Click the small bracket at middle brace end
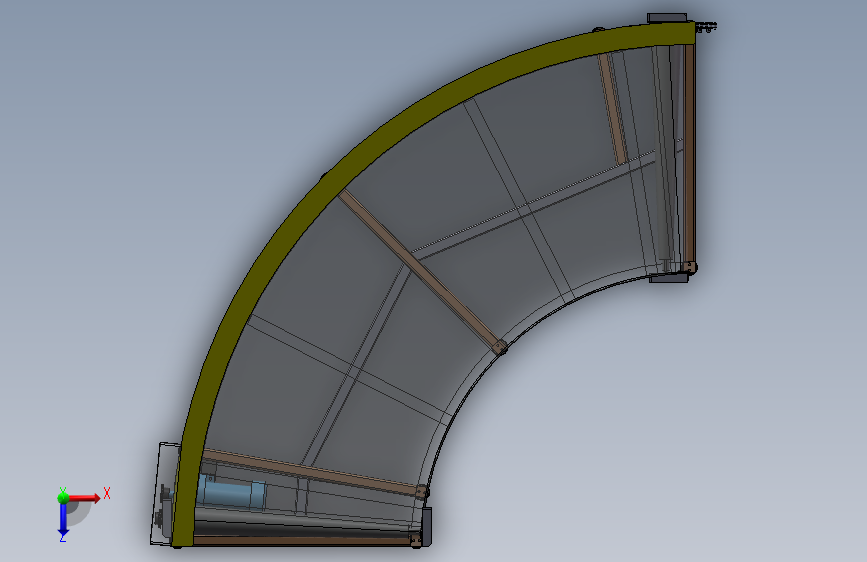Screen dimensions: 867x562 (x=499, y=347)
